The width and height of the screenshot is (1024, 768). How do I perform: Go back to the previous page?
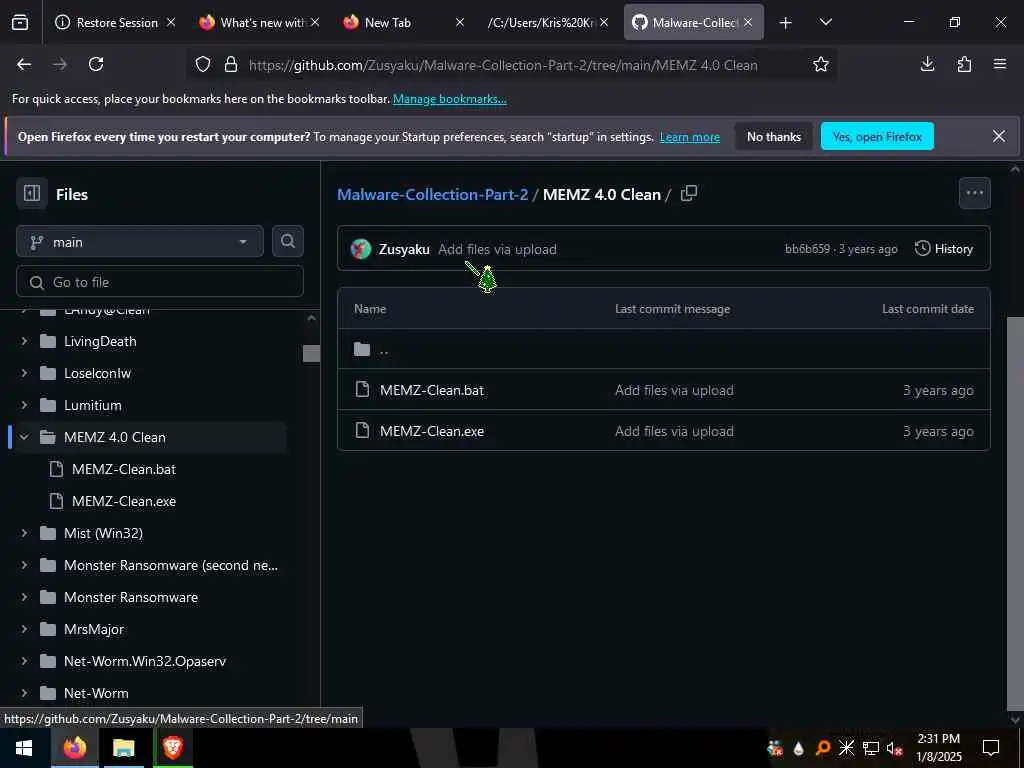[24, 64]
